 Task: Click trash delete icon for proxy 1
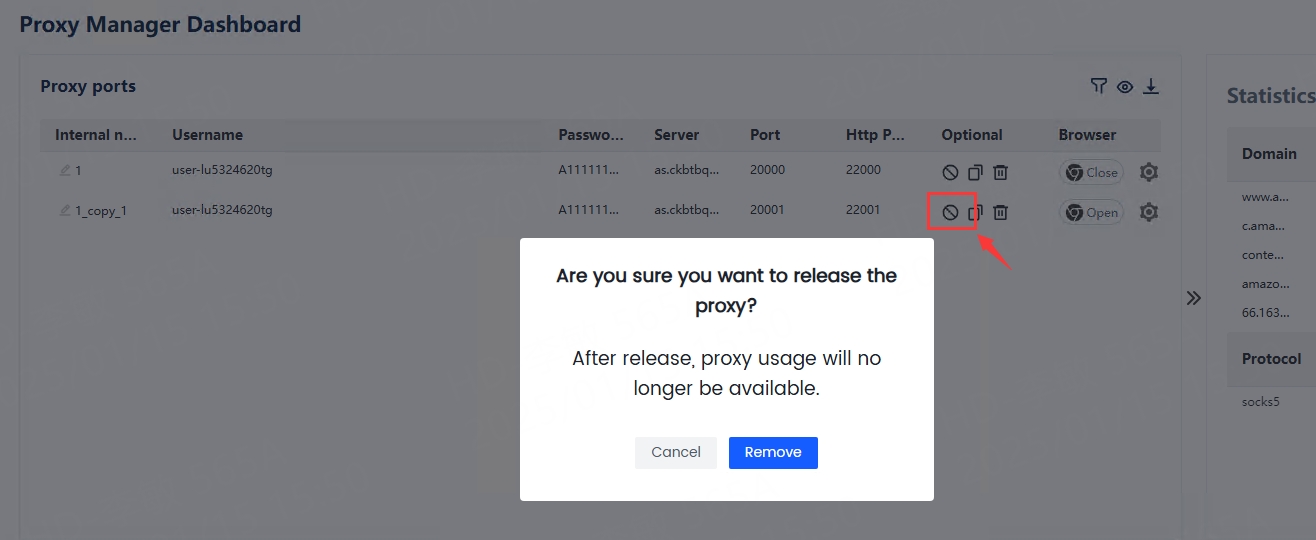pos(1000,172)
